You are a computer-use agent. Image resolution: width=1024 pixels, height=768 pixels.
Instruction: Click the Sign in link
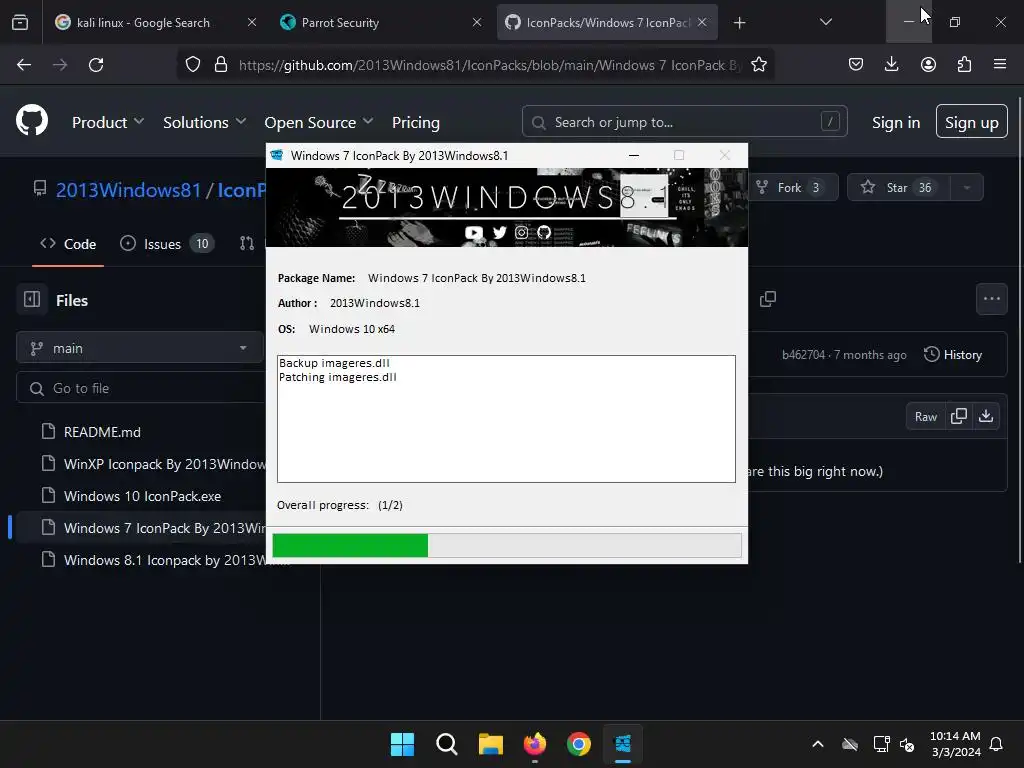click(895, 122)
